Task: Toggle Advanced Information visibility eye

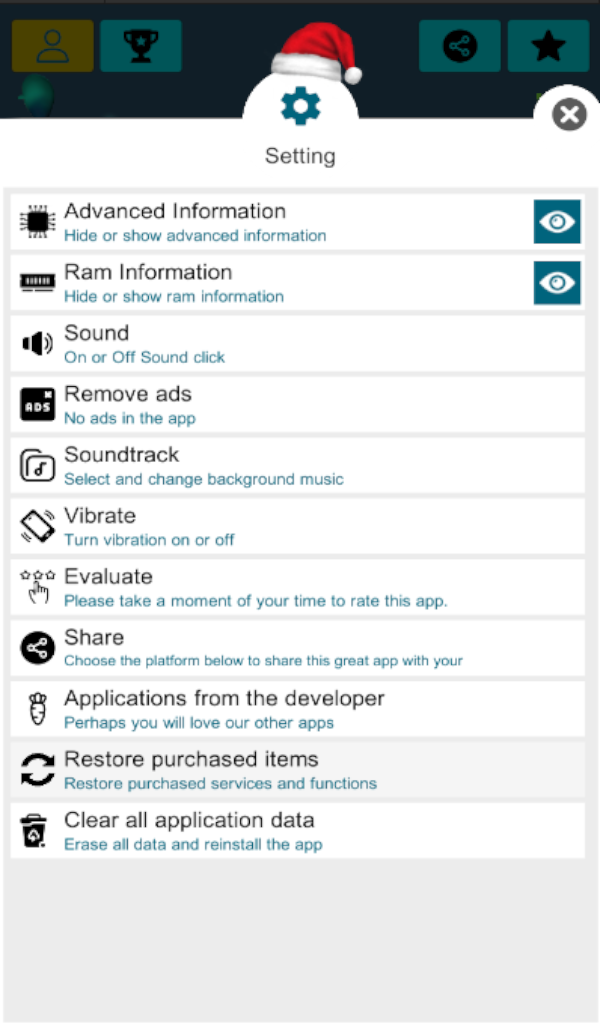Action: 556,222
